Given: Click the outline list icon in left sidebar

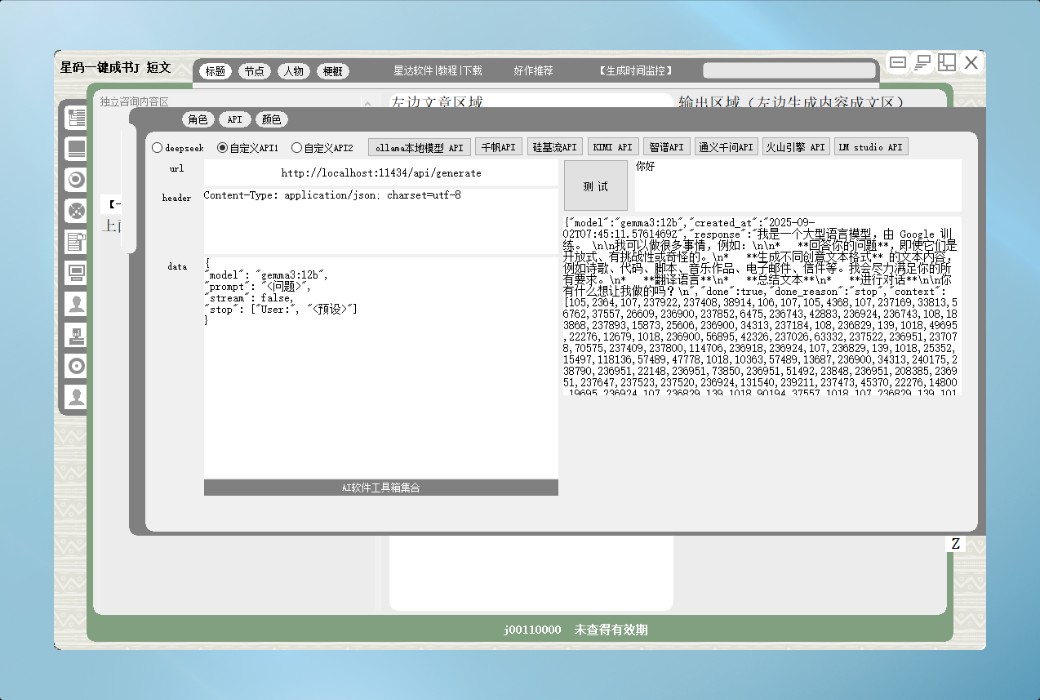Looking at the screenshot, I should click(75, 118).
